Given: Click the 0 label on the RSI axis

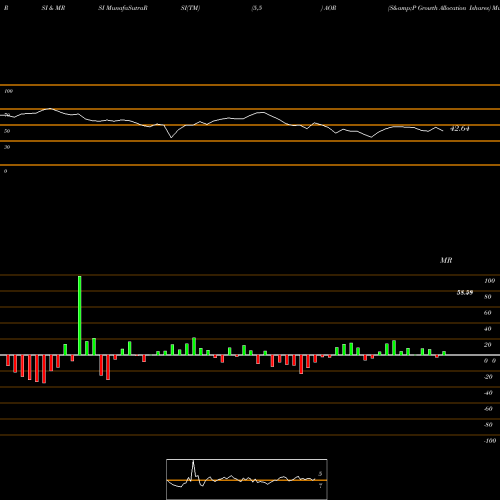Looking at the screenshot, I should [x=5, y=171].
